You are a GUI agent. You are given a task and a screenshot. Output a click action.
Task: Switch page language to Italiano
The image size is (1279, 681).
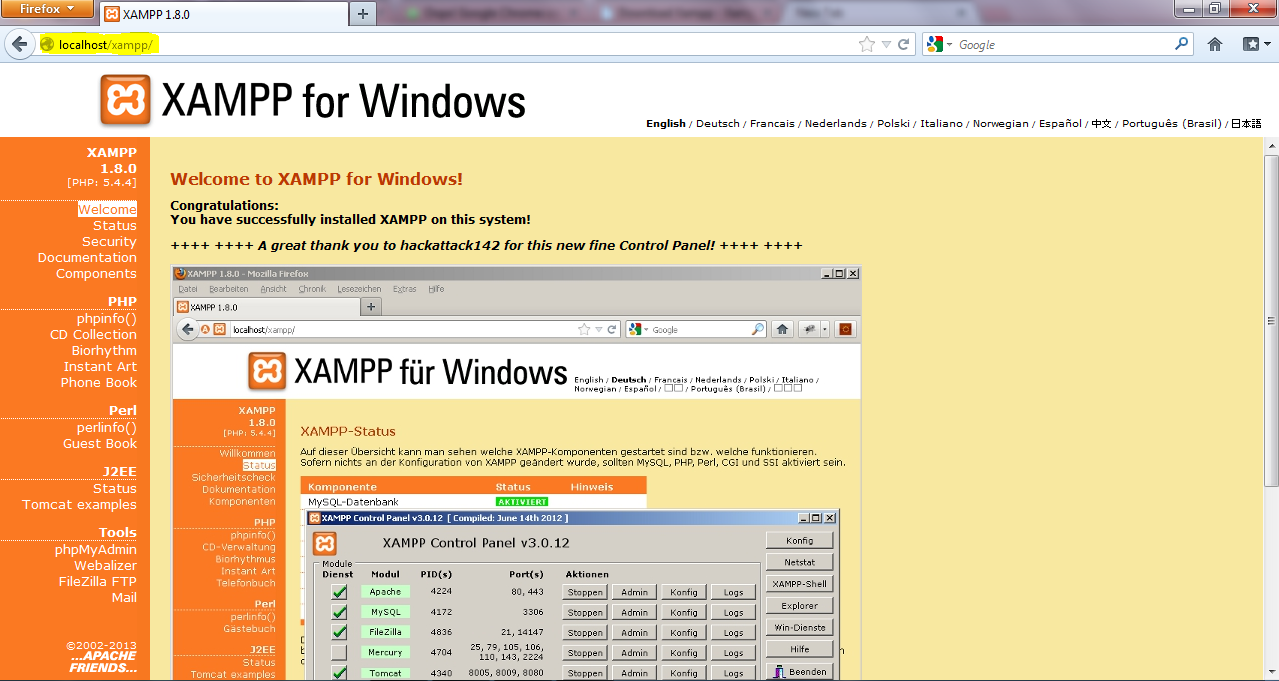[941, 124]
